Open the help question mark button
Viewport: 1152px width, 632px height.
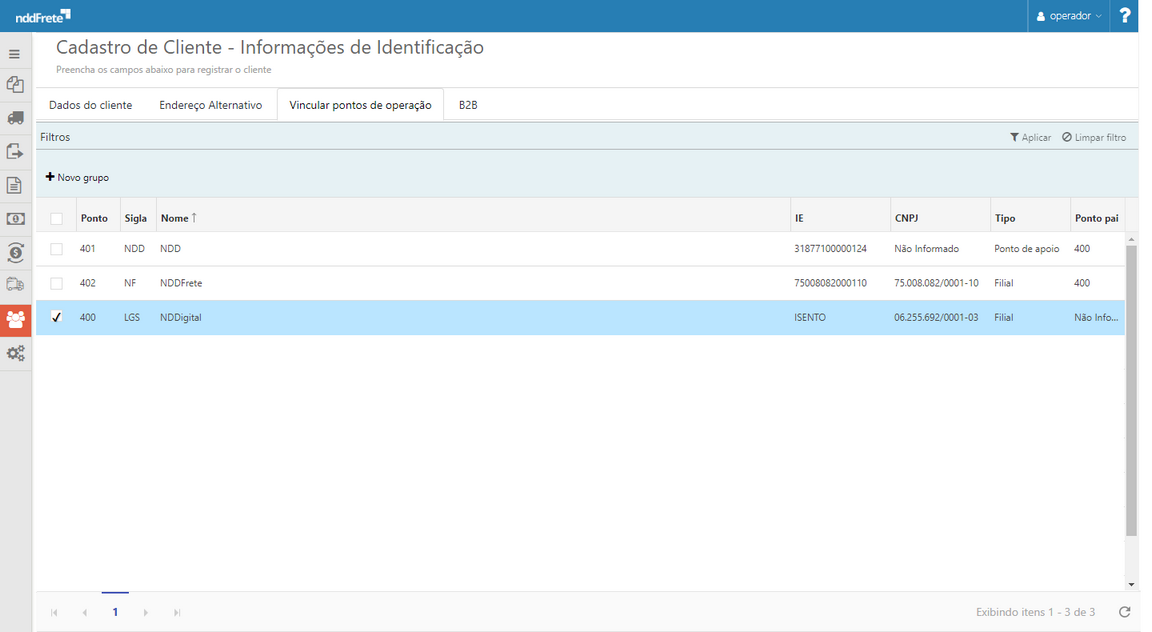pos(1126,15)
